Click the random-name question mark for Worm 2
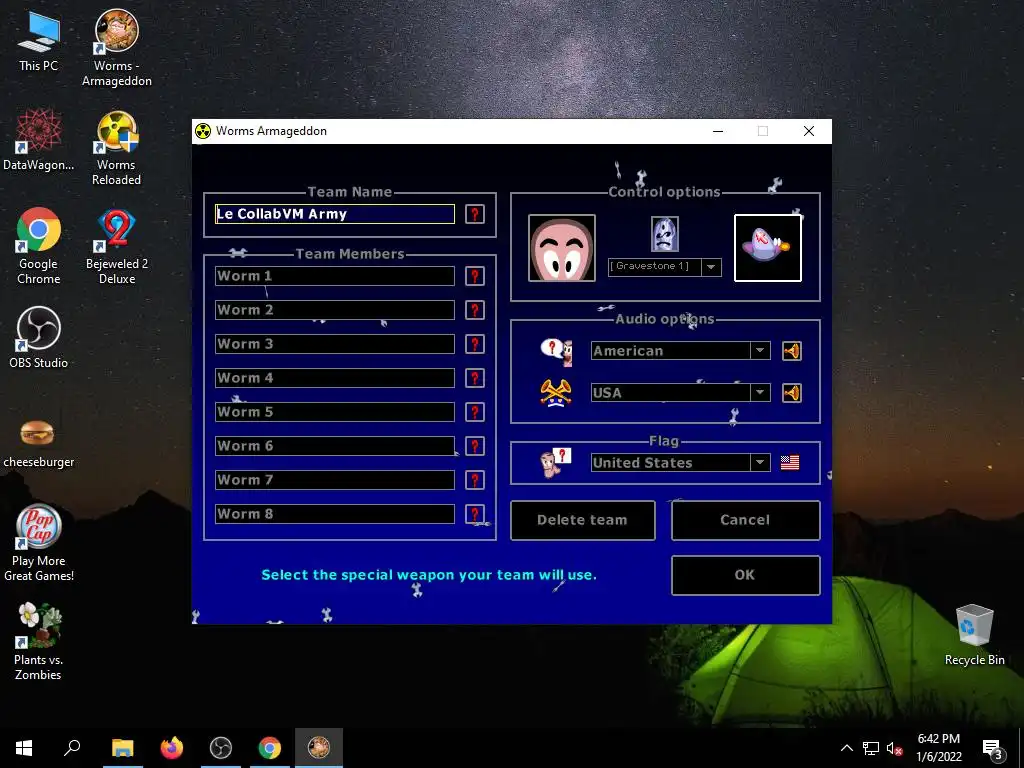Image resolution: width=1024 pixels, height=768 pixels. coord(475,310)
